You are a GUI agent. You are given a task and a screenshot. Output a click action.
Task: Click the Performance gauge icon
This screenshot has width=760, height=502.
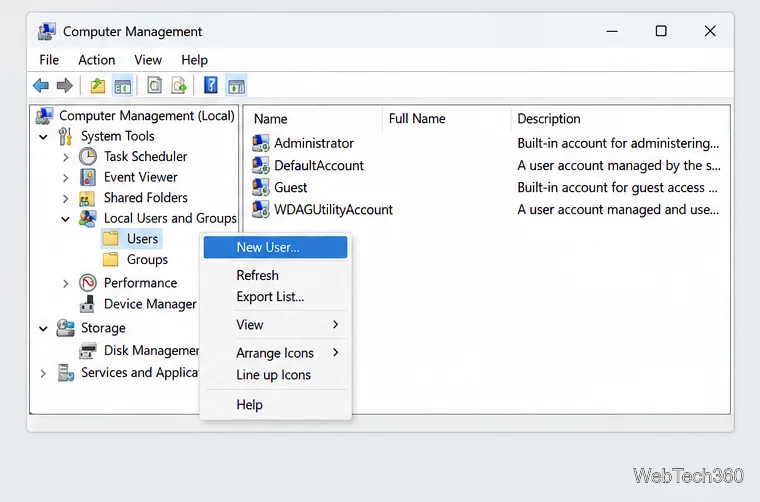[88, 282]
